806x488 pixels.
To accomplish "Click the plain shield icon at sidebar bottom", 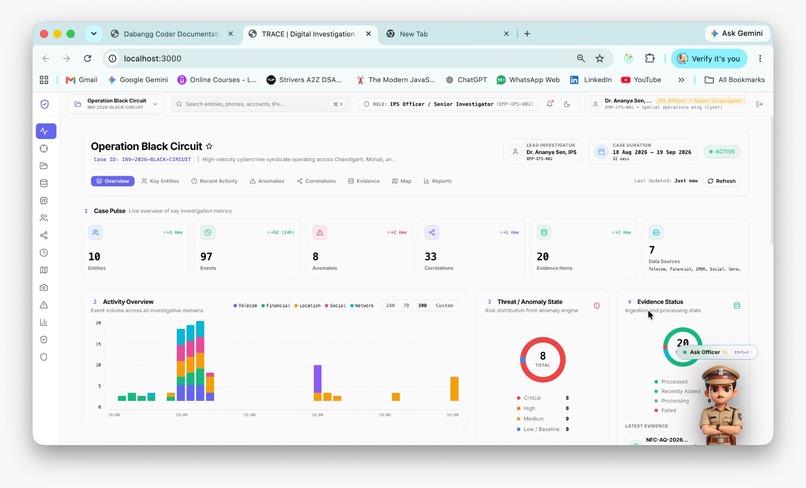I will pyautogui.click(x=44, y=357).
